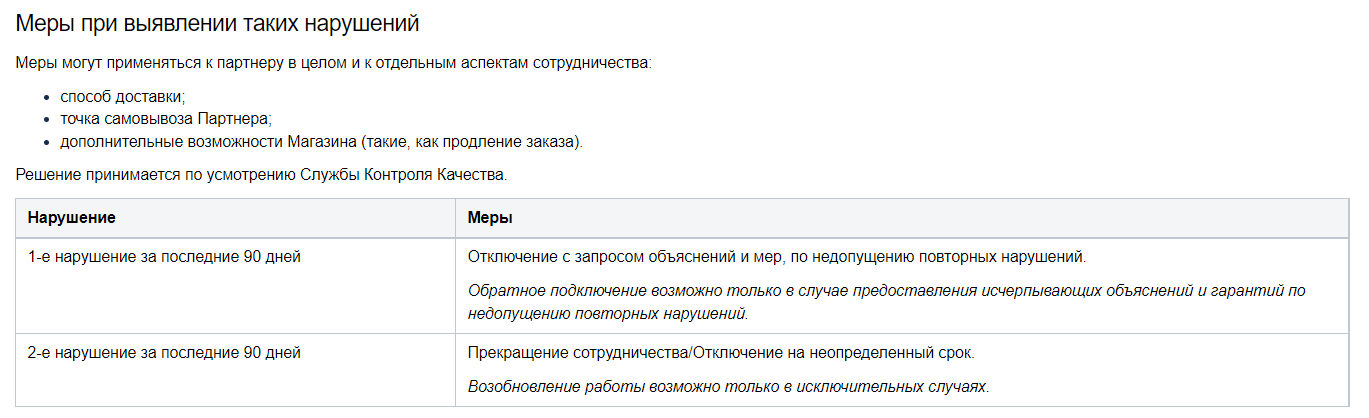Click the italic note starting "Возобновление работы возможно"
Image resolution: width=1369 pixels, height=418 pixels.
click(728, 386)
